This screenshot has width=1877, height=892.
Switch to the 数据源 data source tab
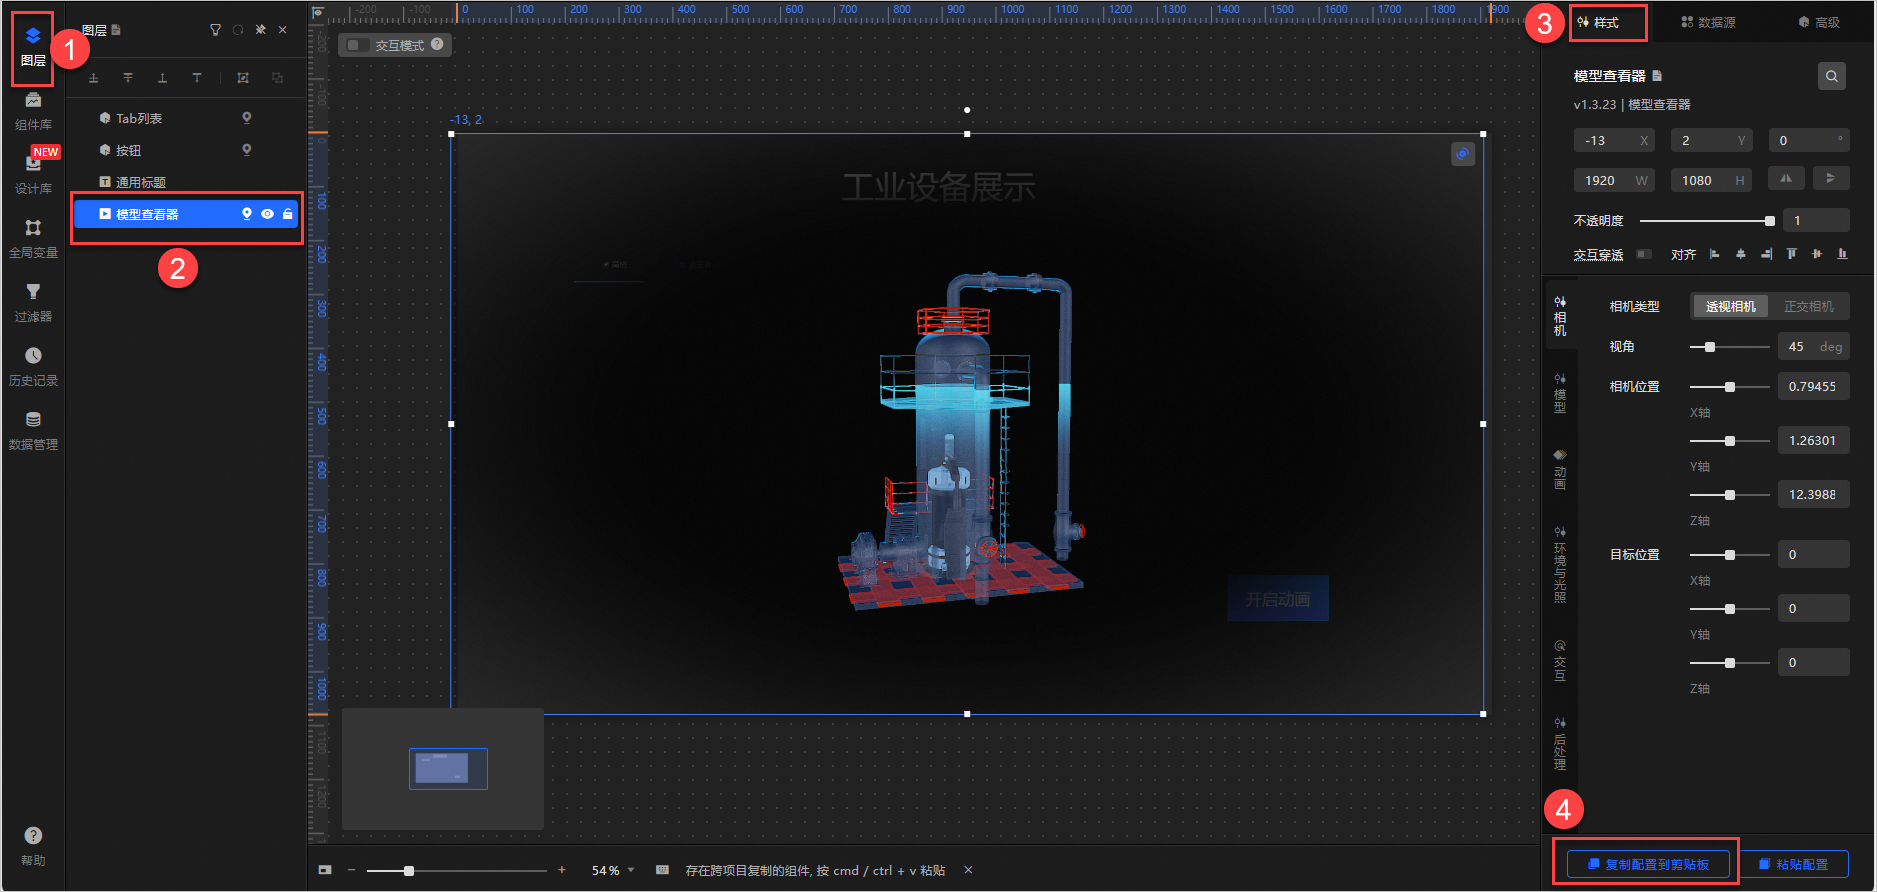click(1708, 22)
